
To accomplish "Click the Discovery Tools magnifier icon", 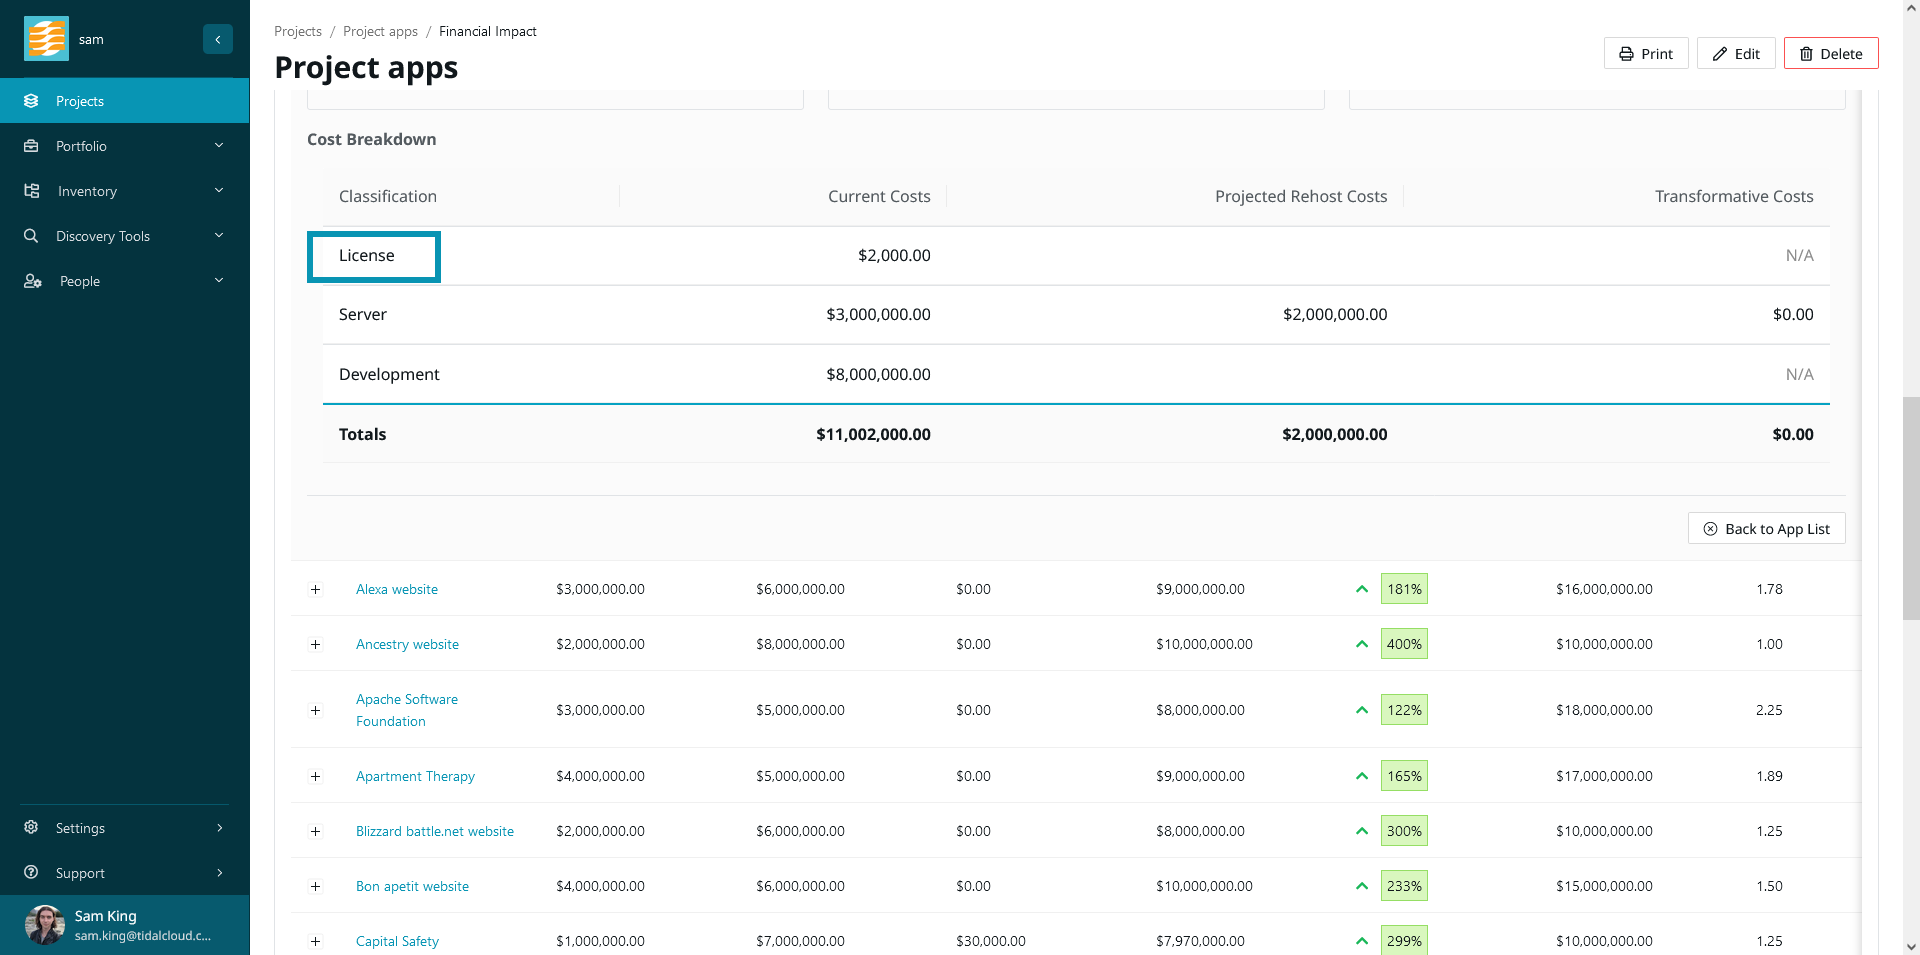I will pos(31,236).
